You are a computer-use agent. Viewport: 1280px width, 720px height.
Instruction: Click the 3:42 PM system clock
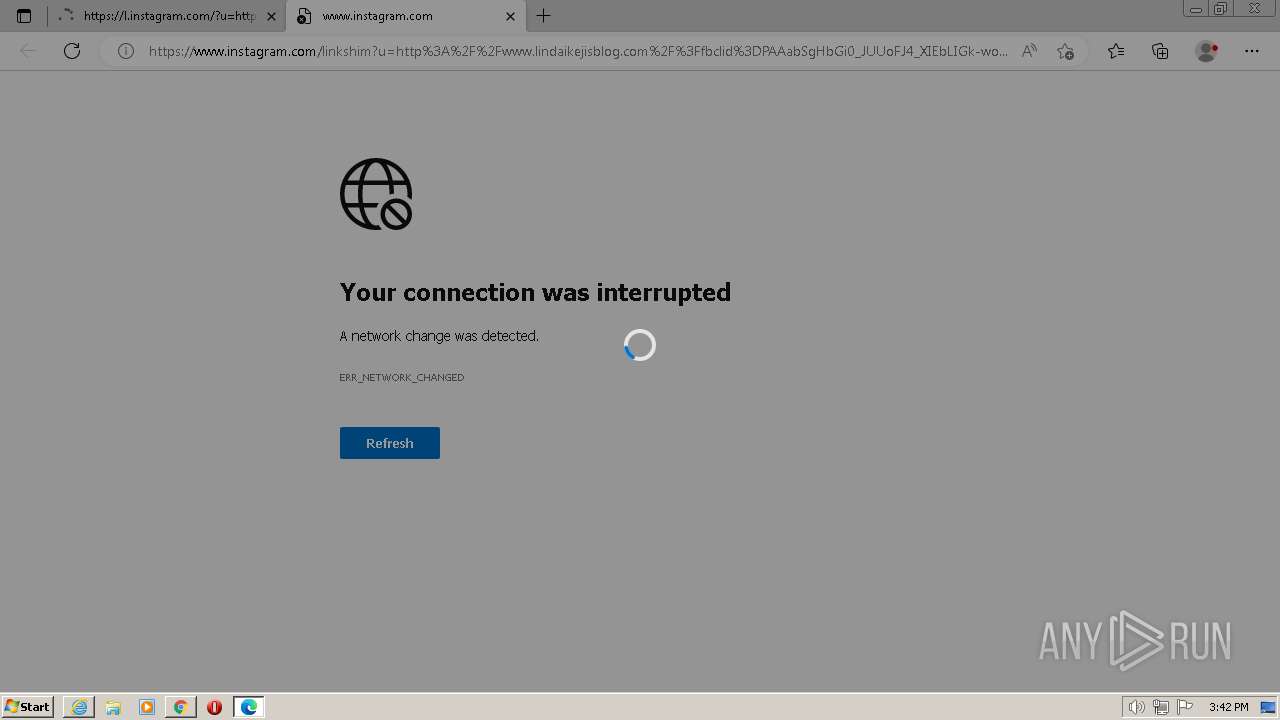click(x=1228, y=707)
